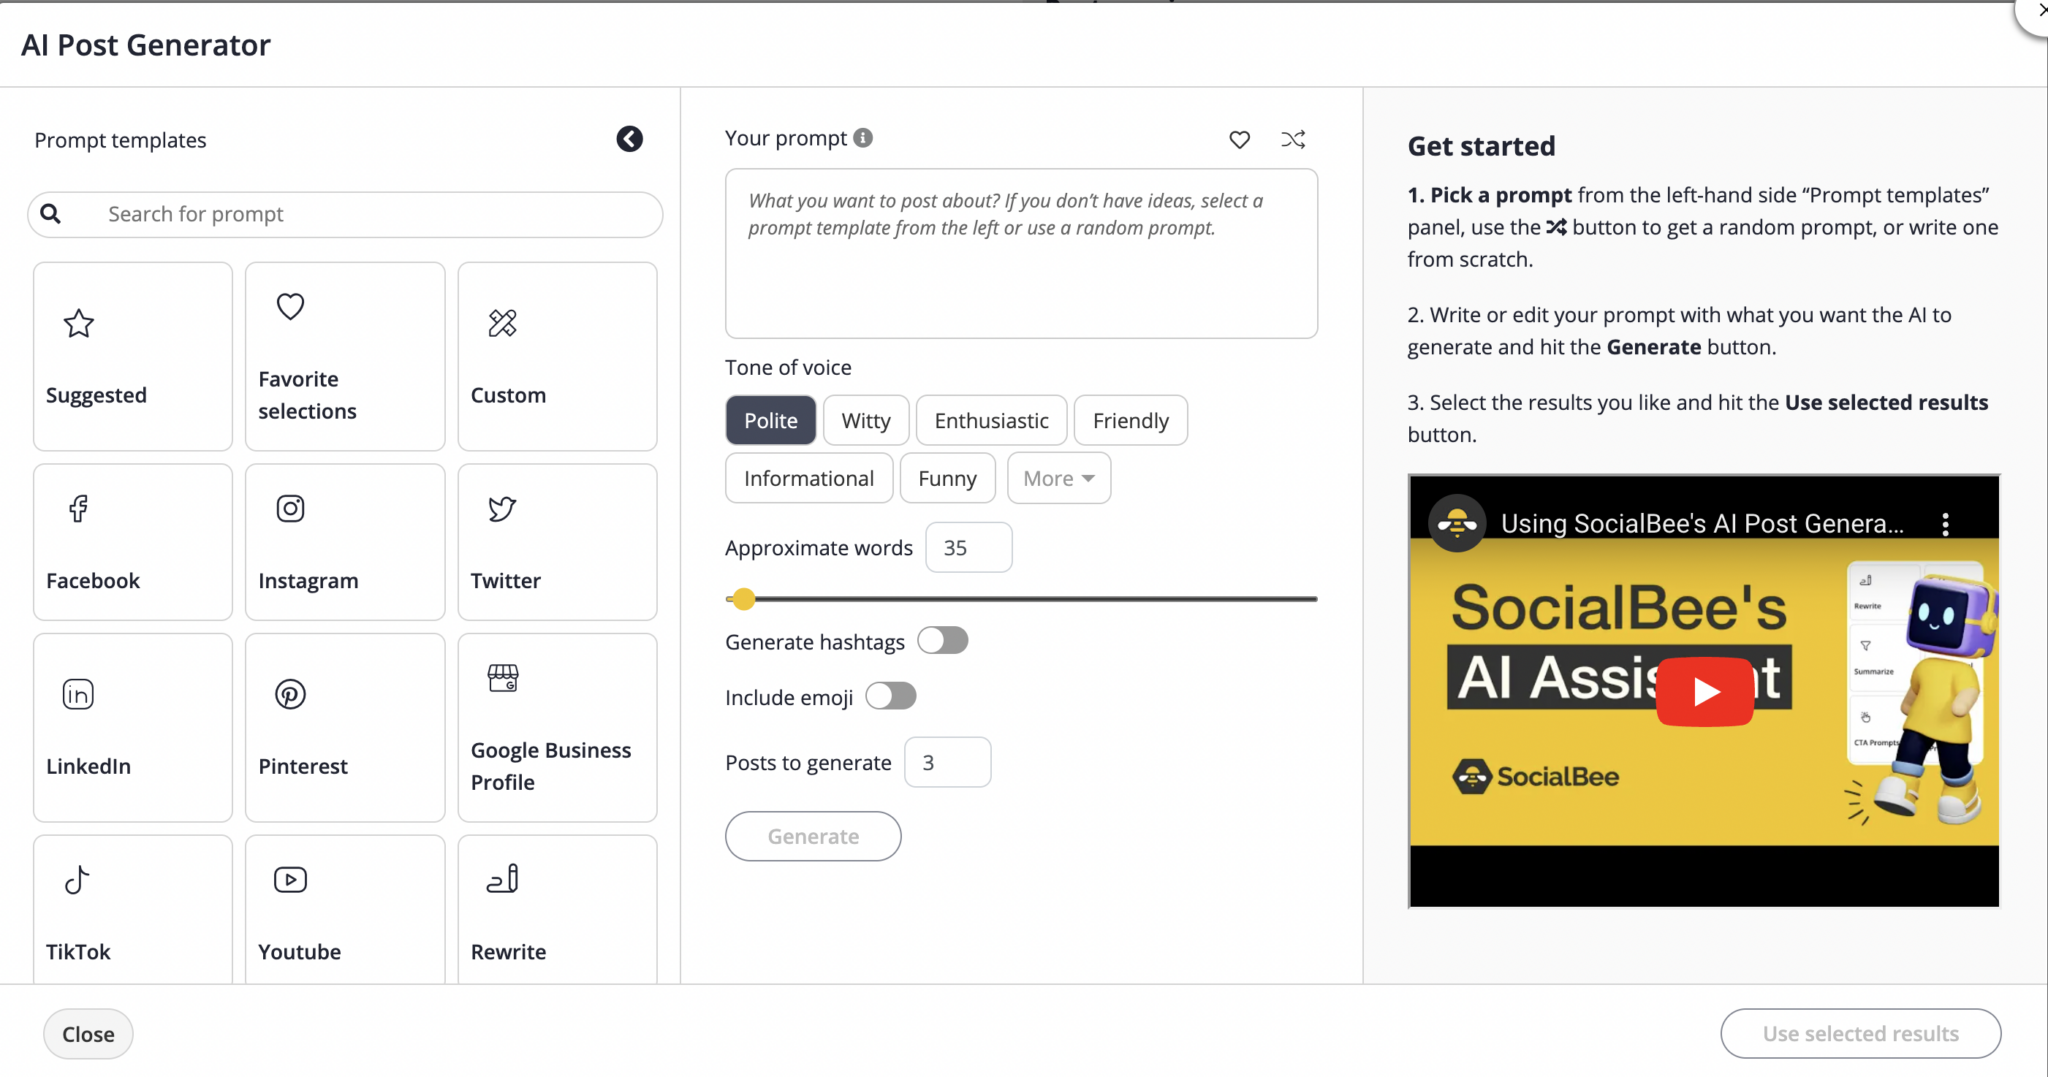
Task: Collapse the Prompt templates panel
Action: (629, 139)
